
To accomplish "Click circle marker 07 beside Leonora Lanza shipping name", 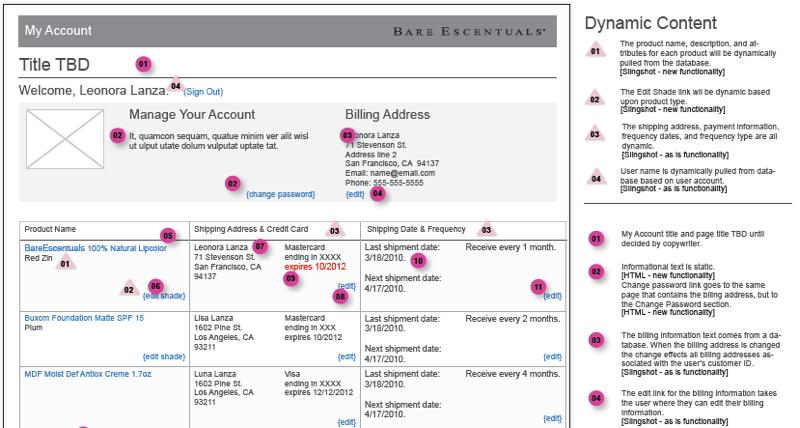I will point(260,246).
